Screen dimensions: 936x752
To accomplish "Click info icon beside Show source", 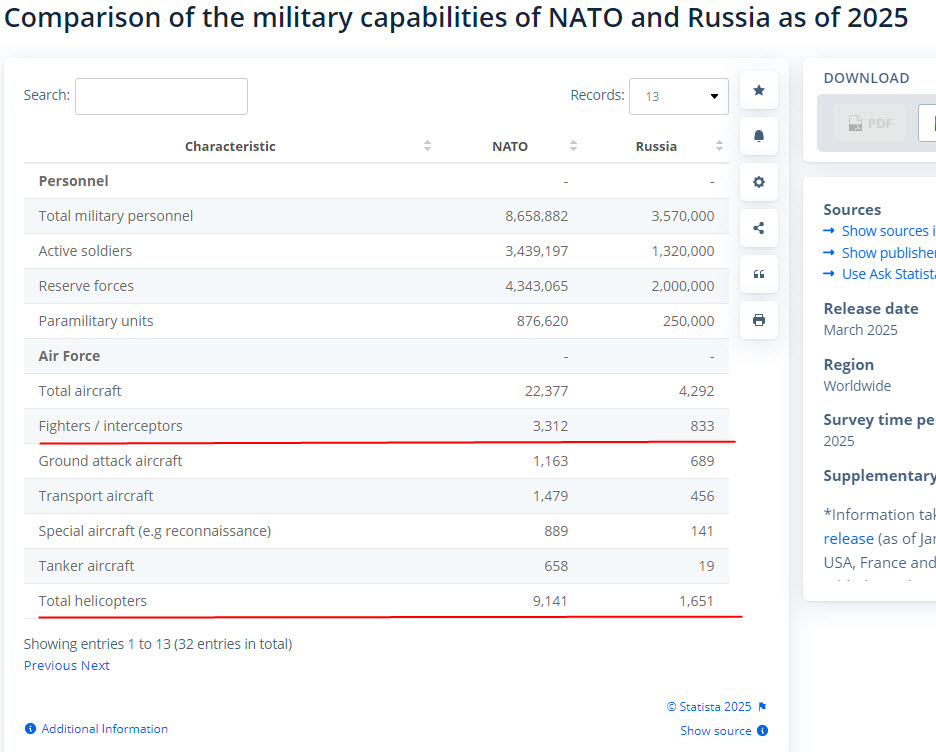I will 762,731.
